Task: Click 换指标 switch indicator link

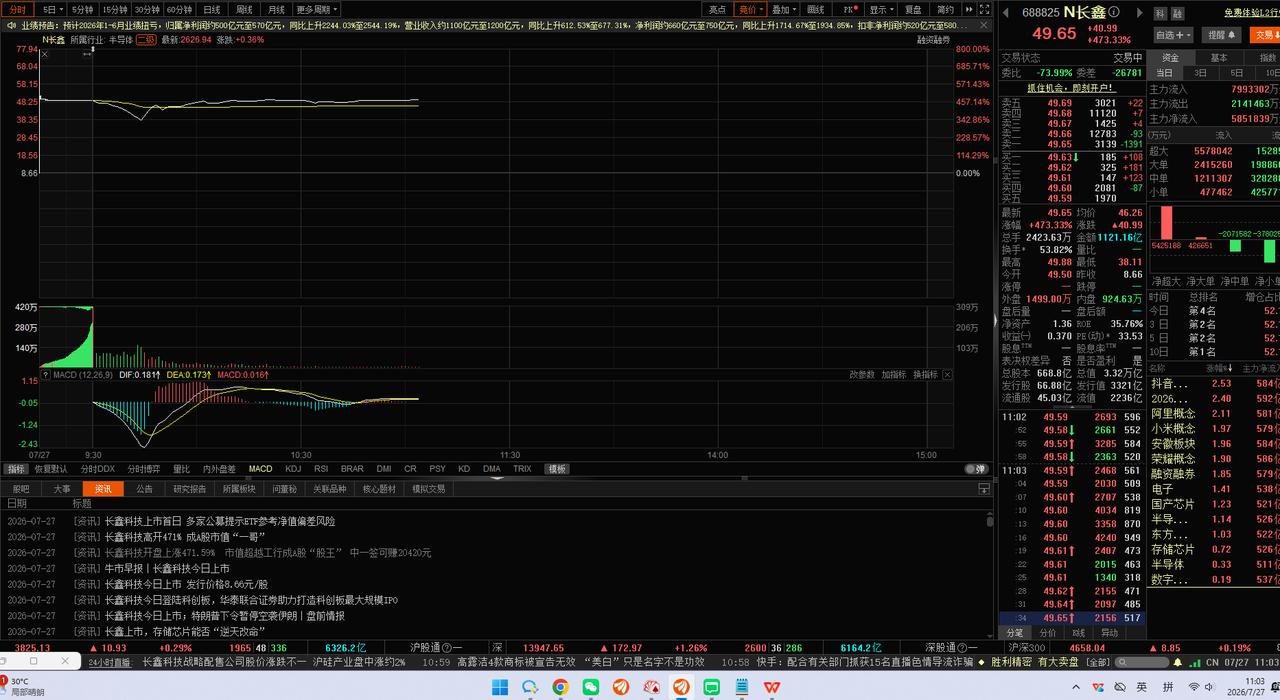Action: pyautogui.click(x=925, y=374)
